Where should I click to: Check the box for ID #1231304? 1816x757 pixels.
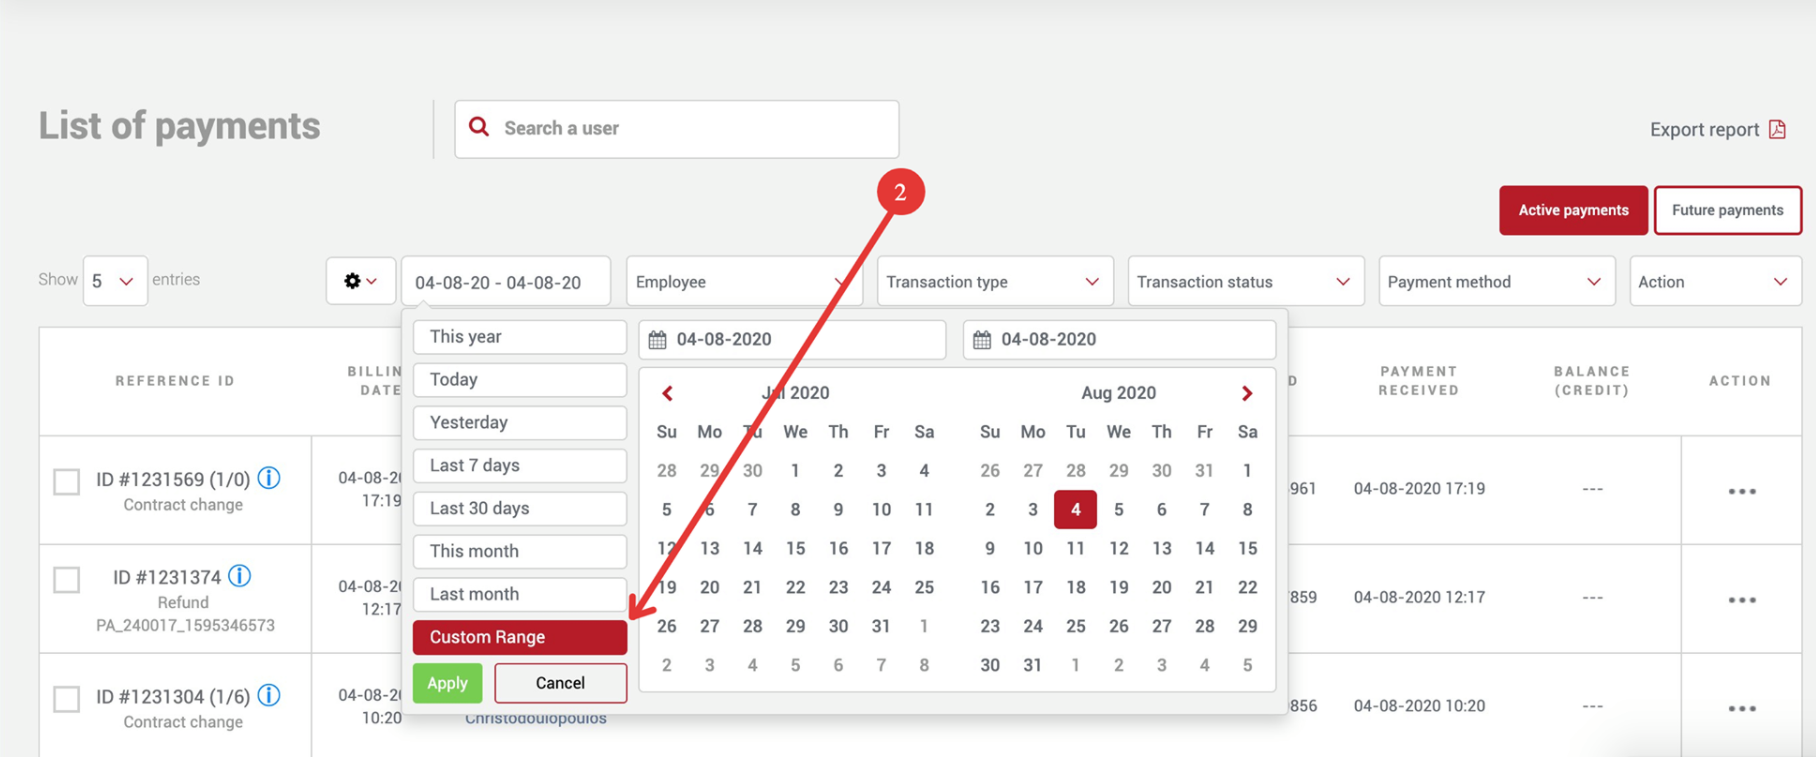click(x=67, y=698)
